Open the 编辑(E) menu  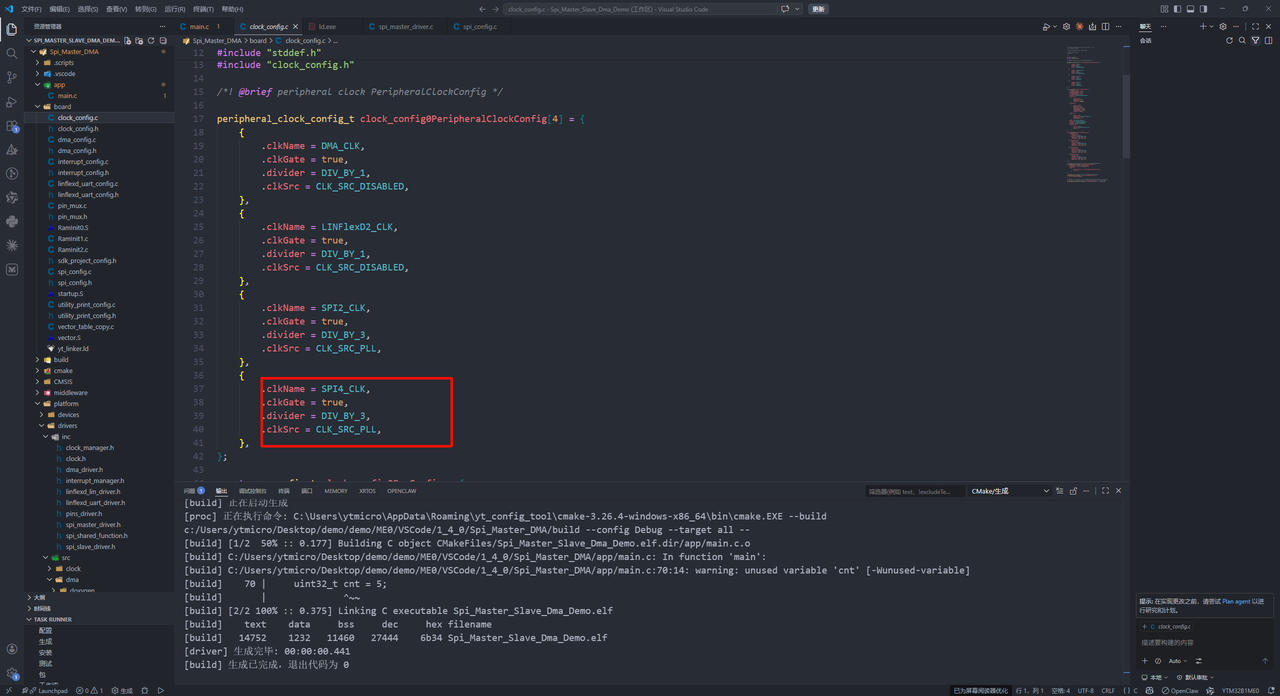60,9
